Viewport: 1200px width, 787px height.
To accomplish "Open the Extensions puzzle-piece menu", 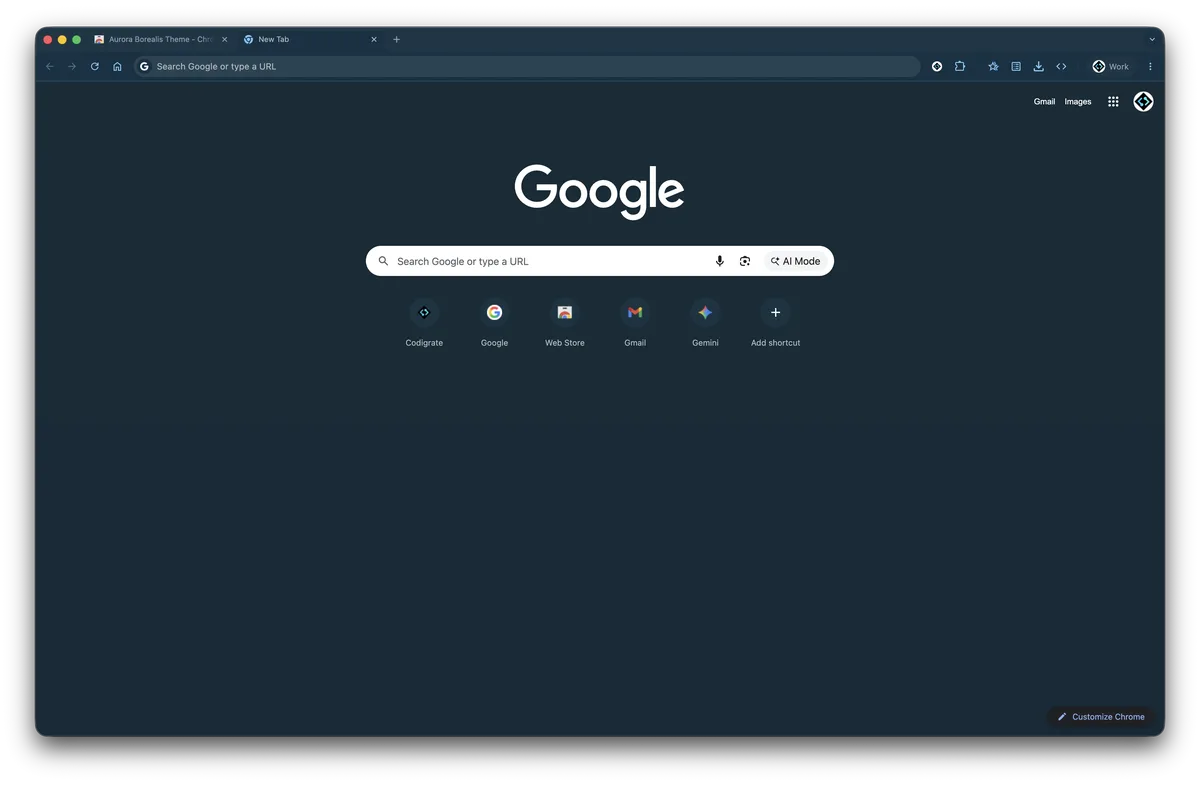I will pos(960,67).
